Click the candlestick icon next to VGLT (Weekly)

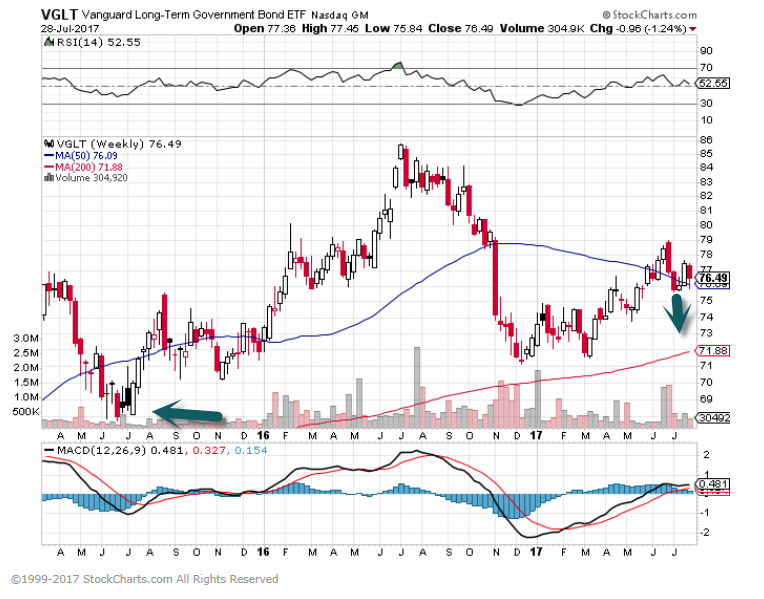(49, 144)
